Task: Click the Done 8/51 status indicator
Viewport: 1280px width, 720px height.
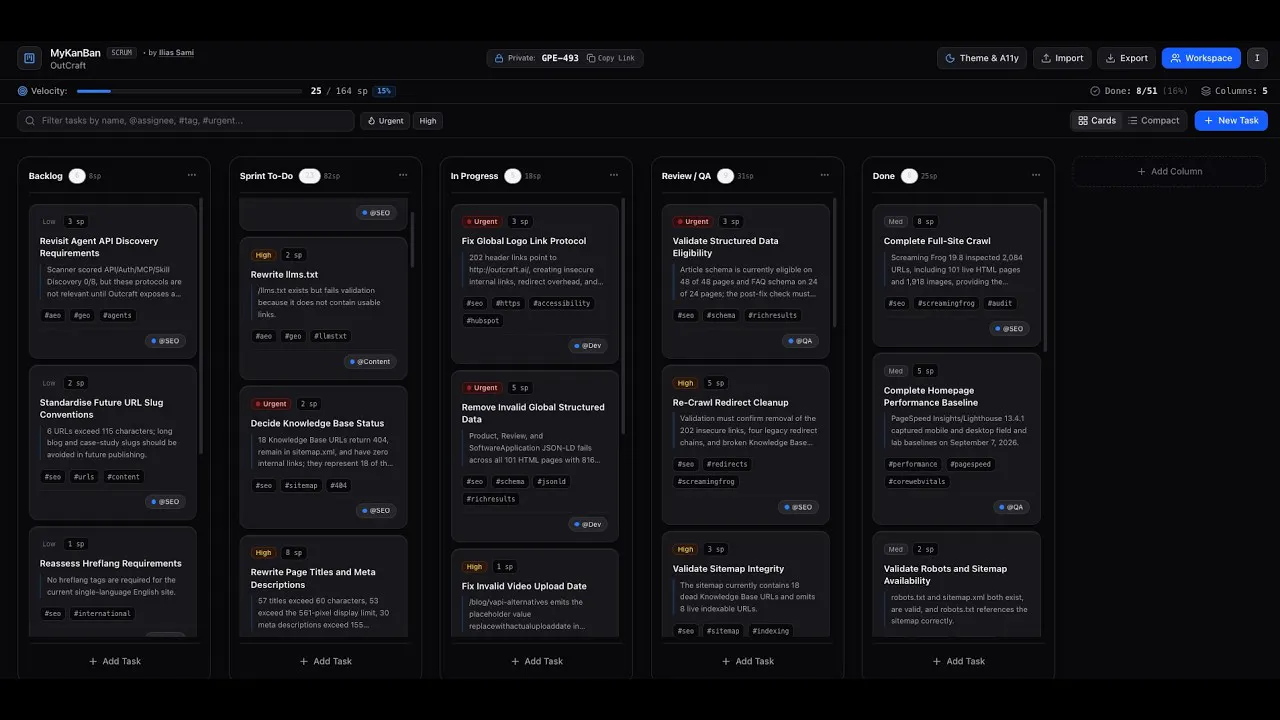Action: click(x=1138, y=91)
